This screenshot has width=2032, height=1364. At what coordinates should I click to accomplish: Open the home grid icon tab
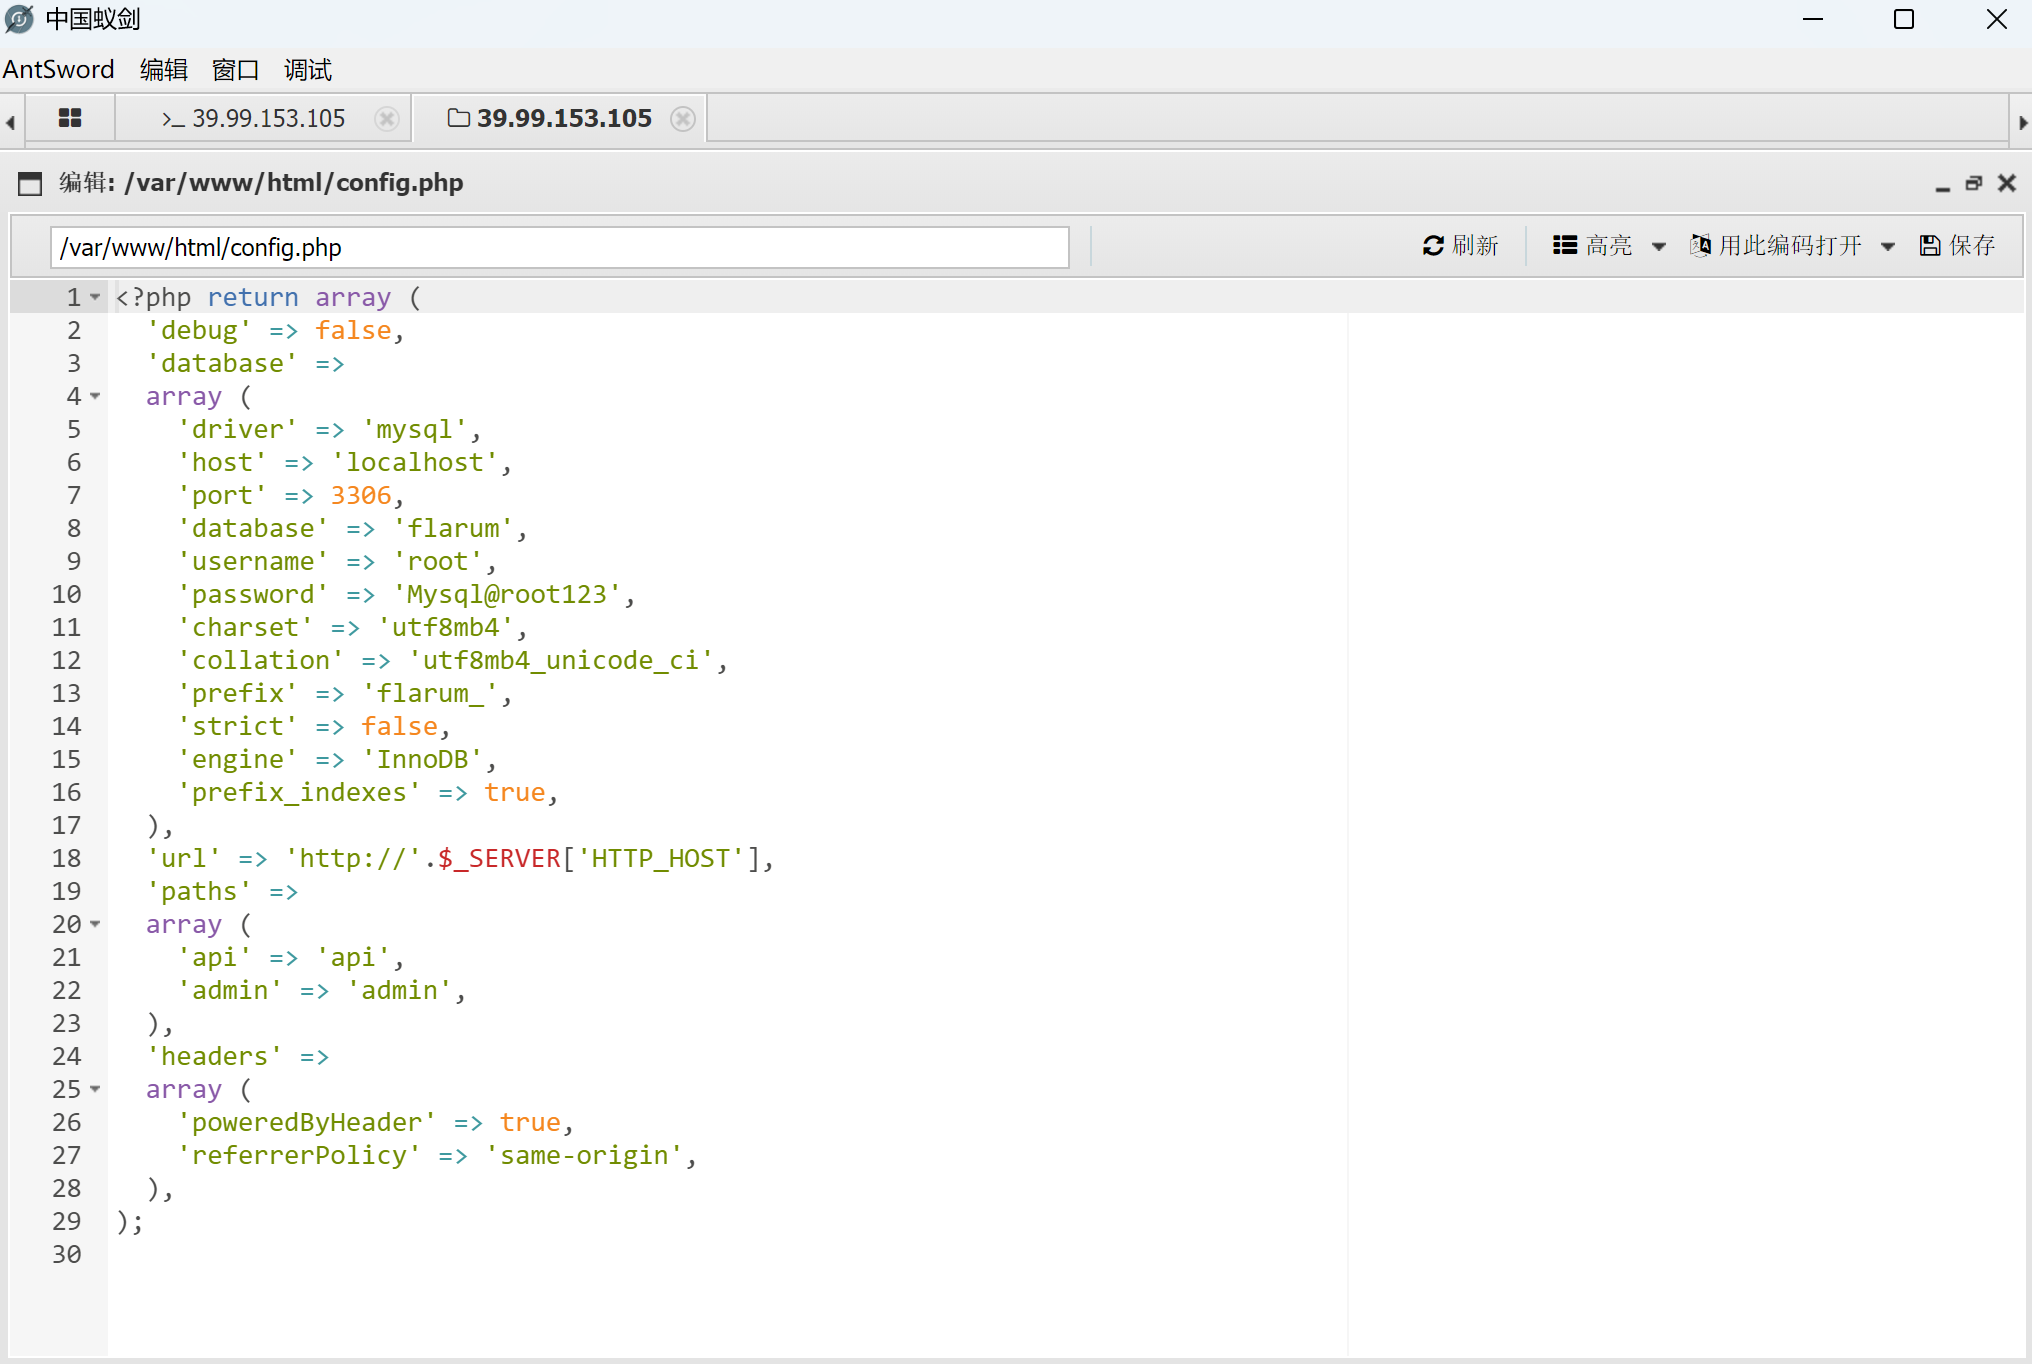[x=70, y=118]
